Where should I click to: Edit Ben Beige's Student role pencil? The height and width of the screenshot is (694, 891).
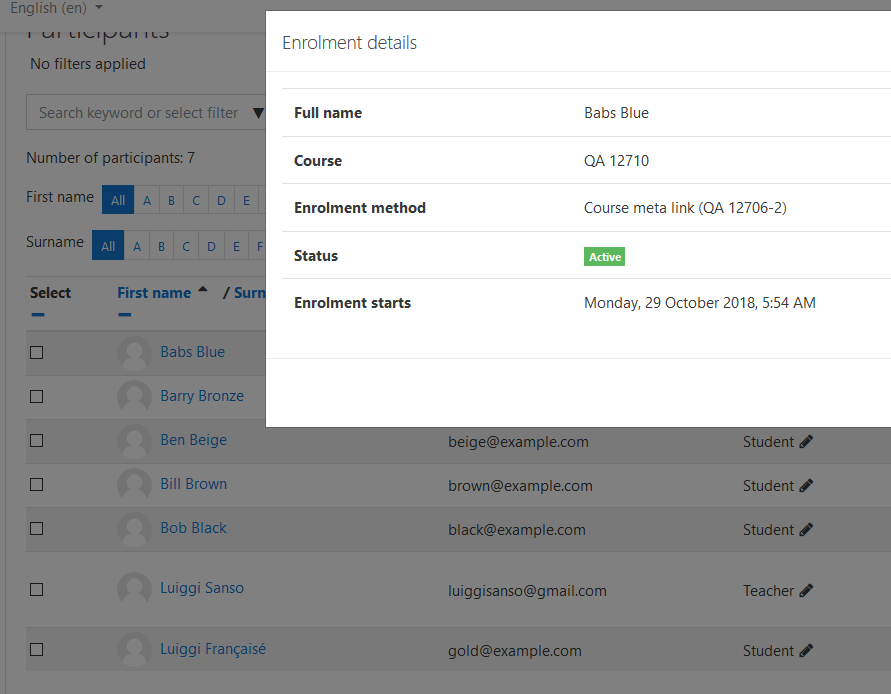[806, 442]
